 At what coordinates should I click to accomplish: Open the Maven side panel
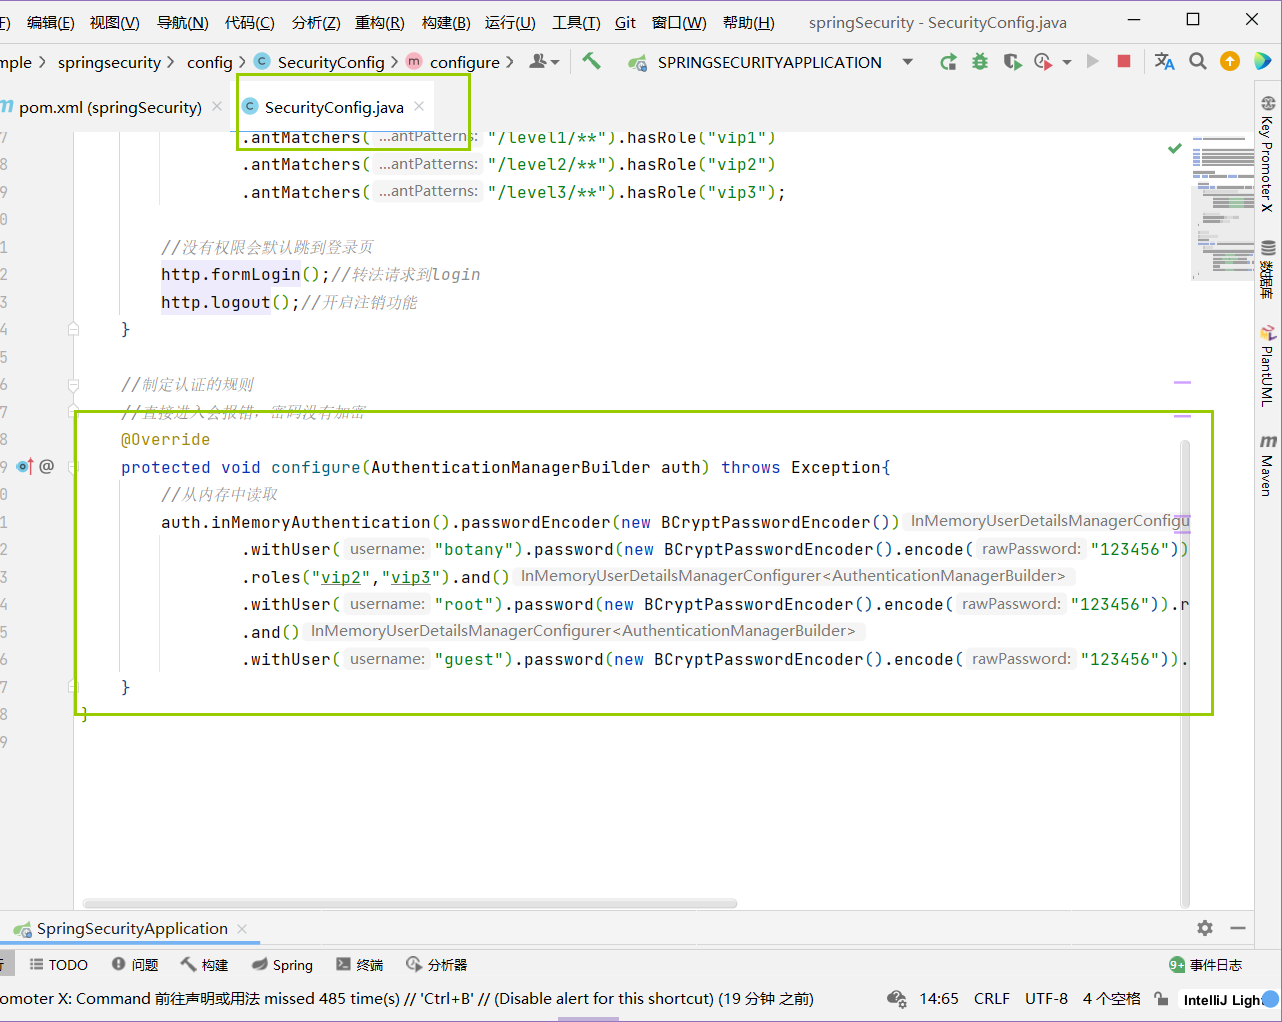[x=1267, y=465]
